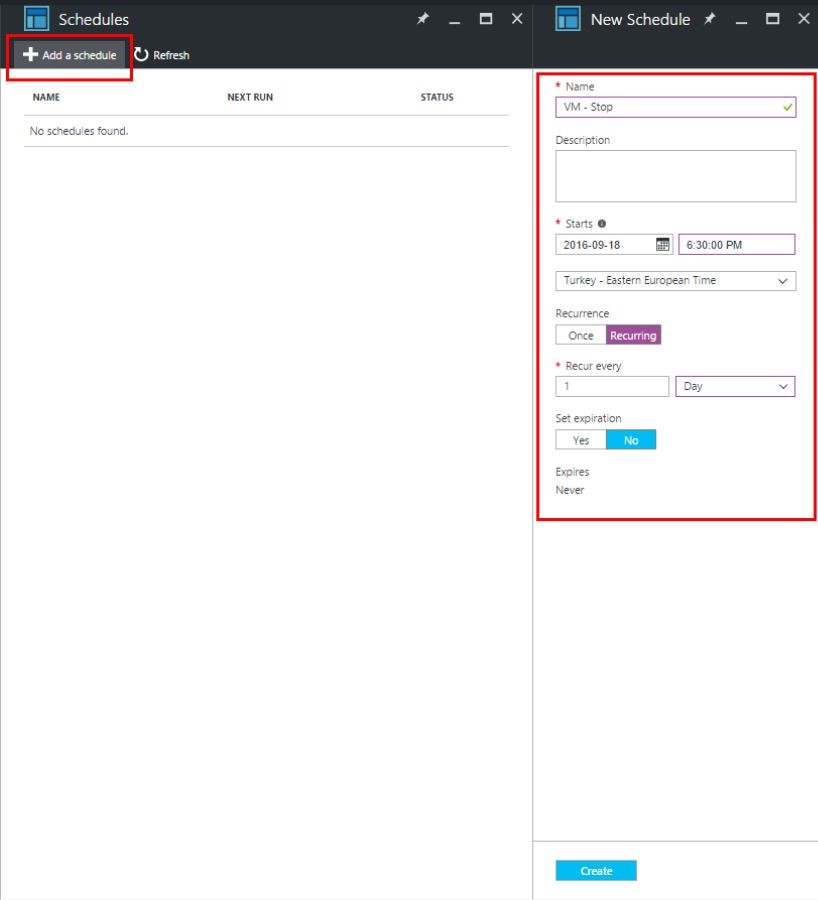Click the Create button
The width and height of the screenshot is (818, 900).
coord(596,871)
